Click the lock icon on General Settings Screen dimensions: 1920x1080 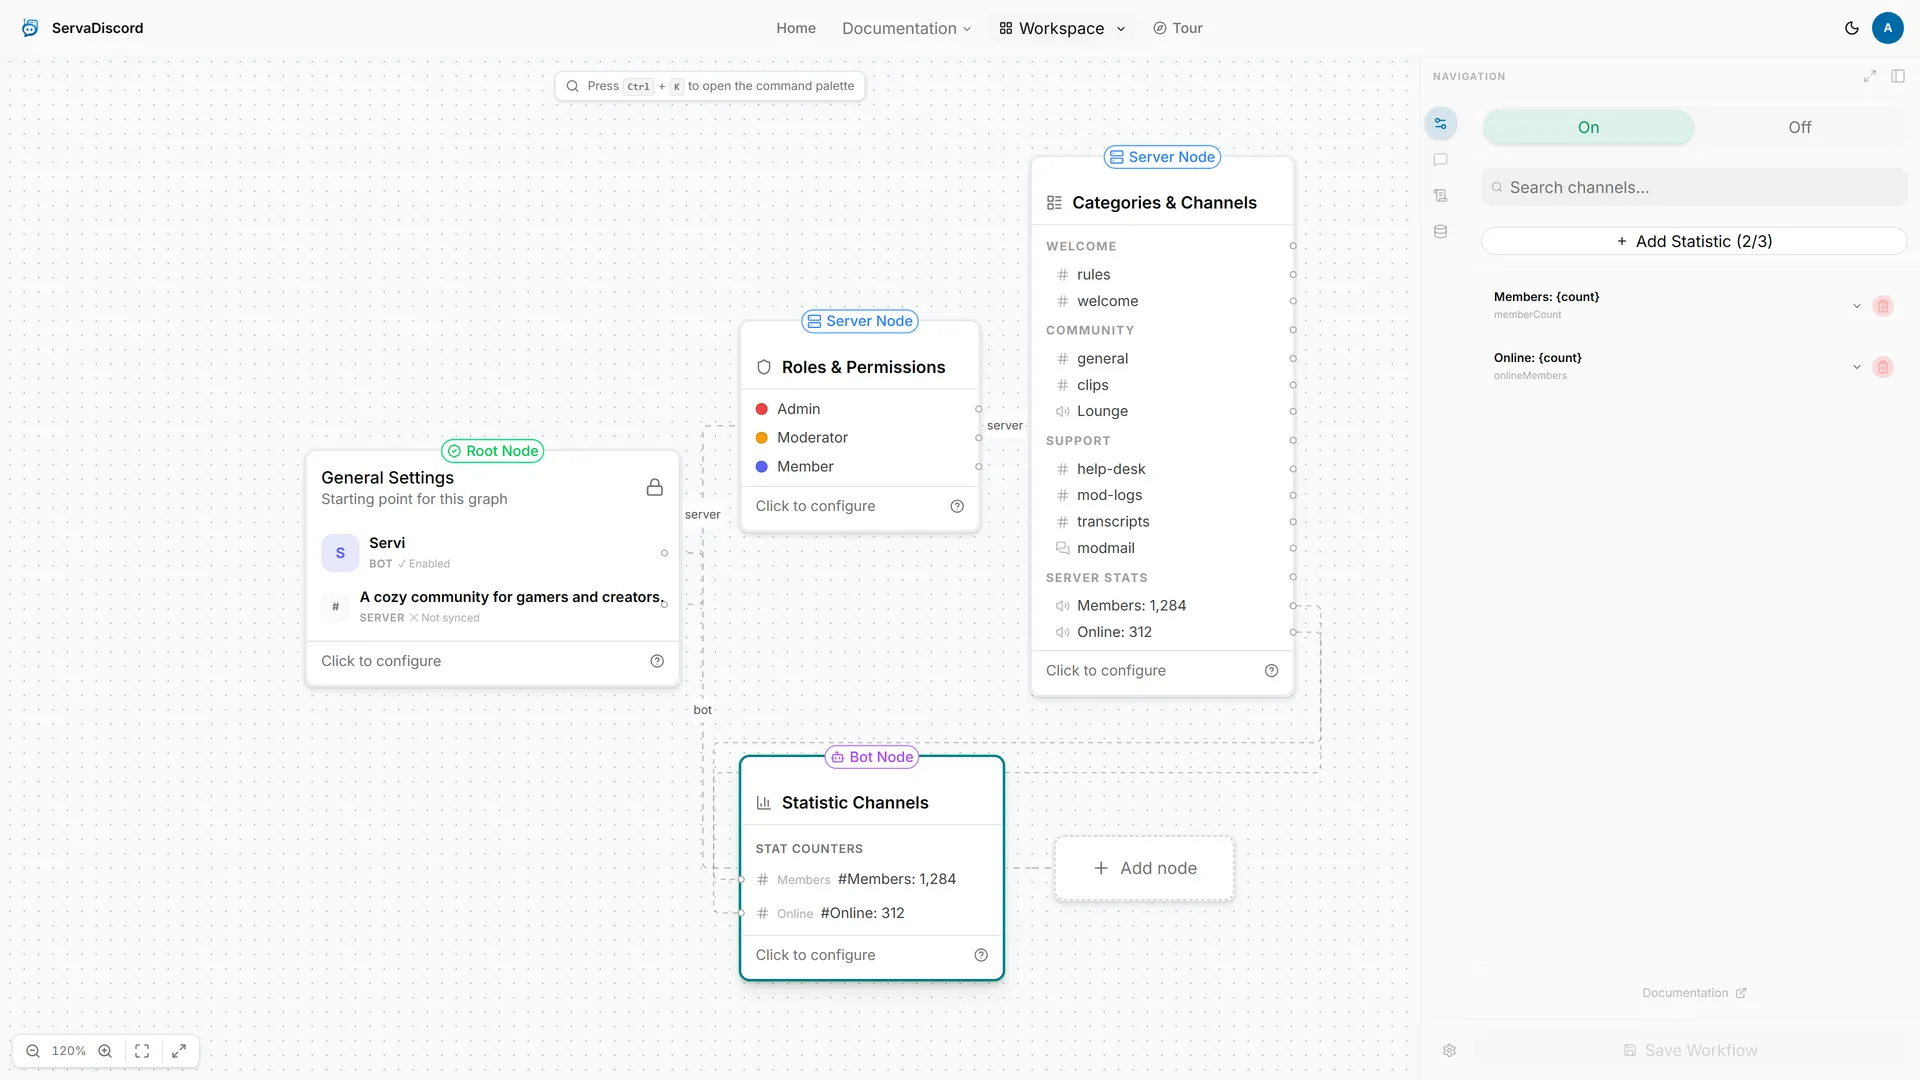coord(655,487)
